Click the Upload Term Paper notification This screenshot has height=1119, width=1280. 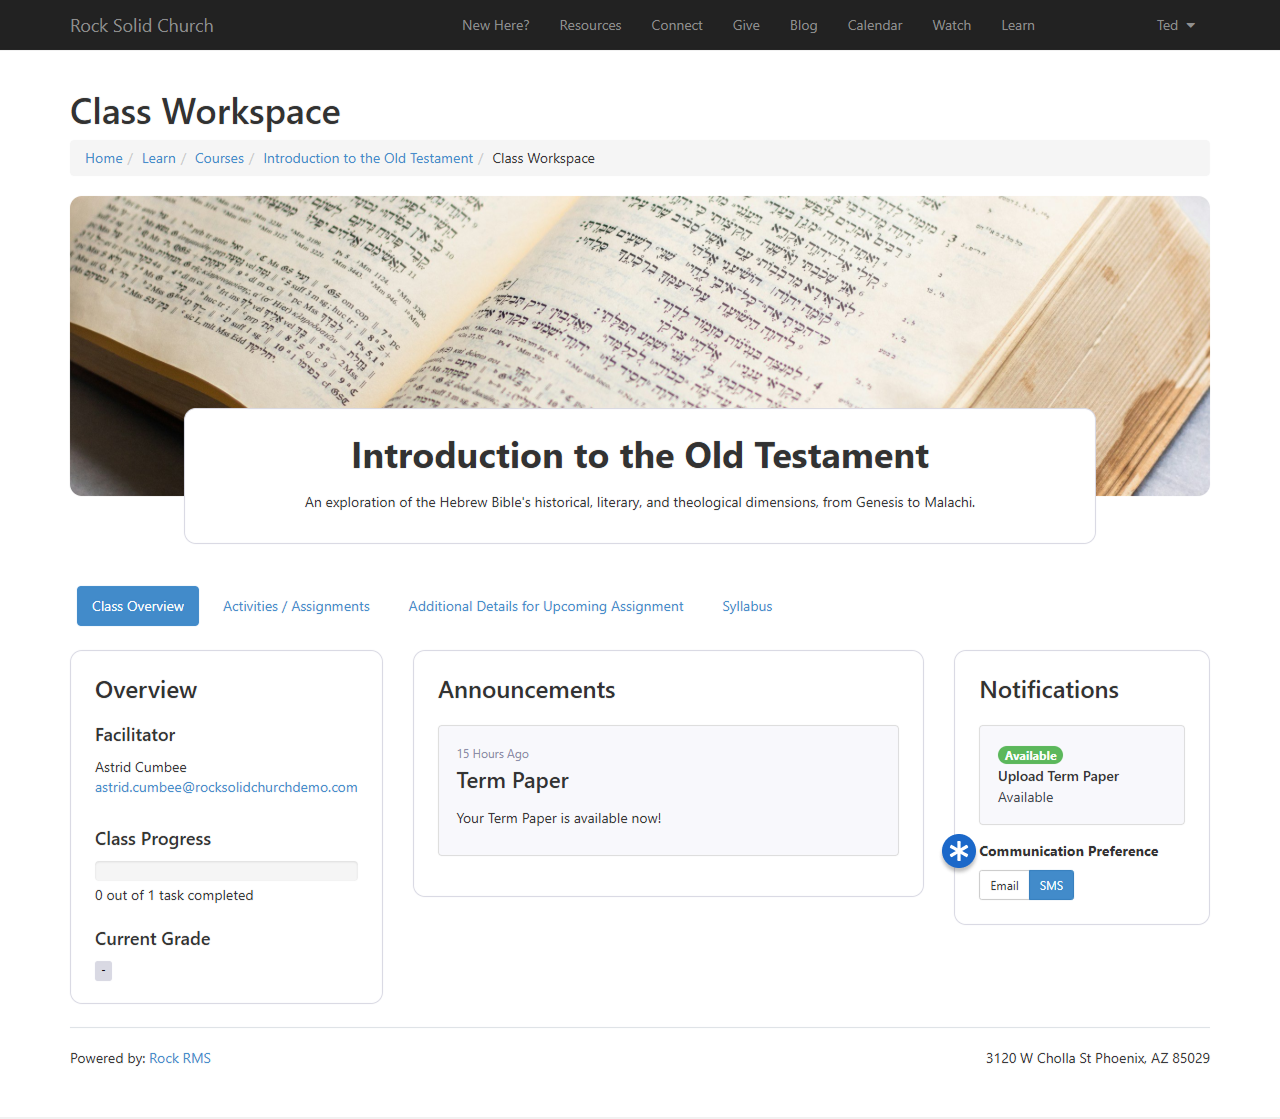pos(1058,776)
